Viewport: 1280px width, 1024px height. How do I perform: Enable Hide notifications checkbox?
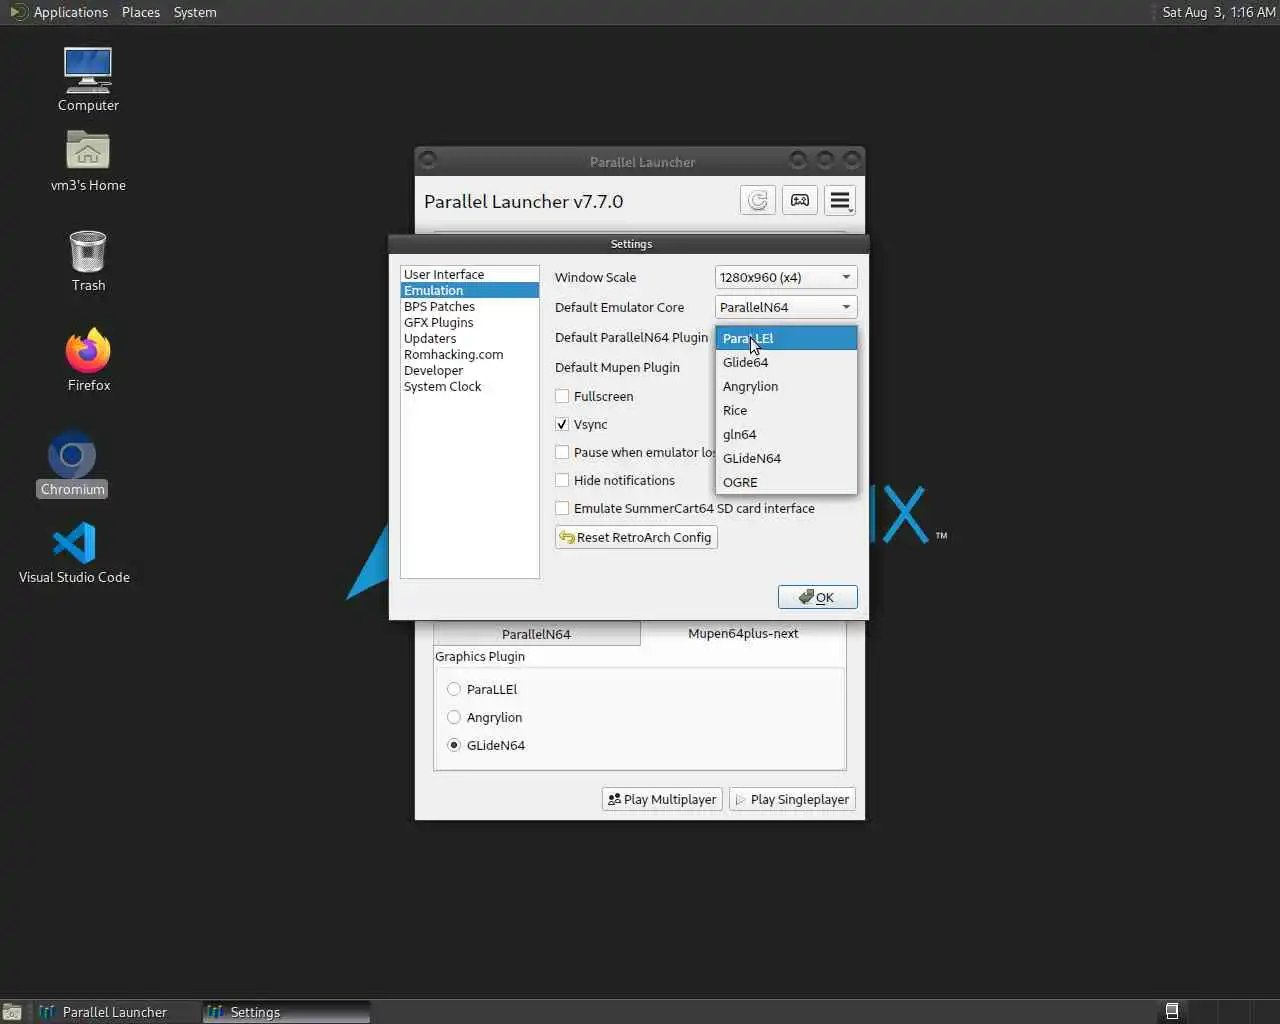click(562, 480)
